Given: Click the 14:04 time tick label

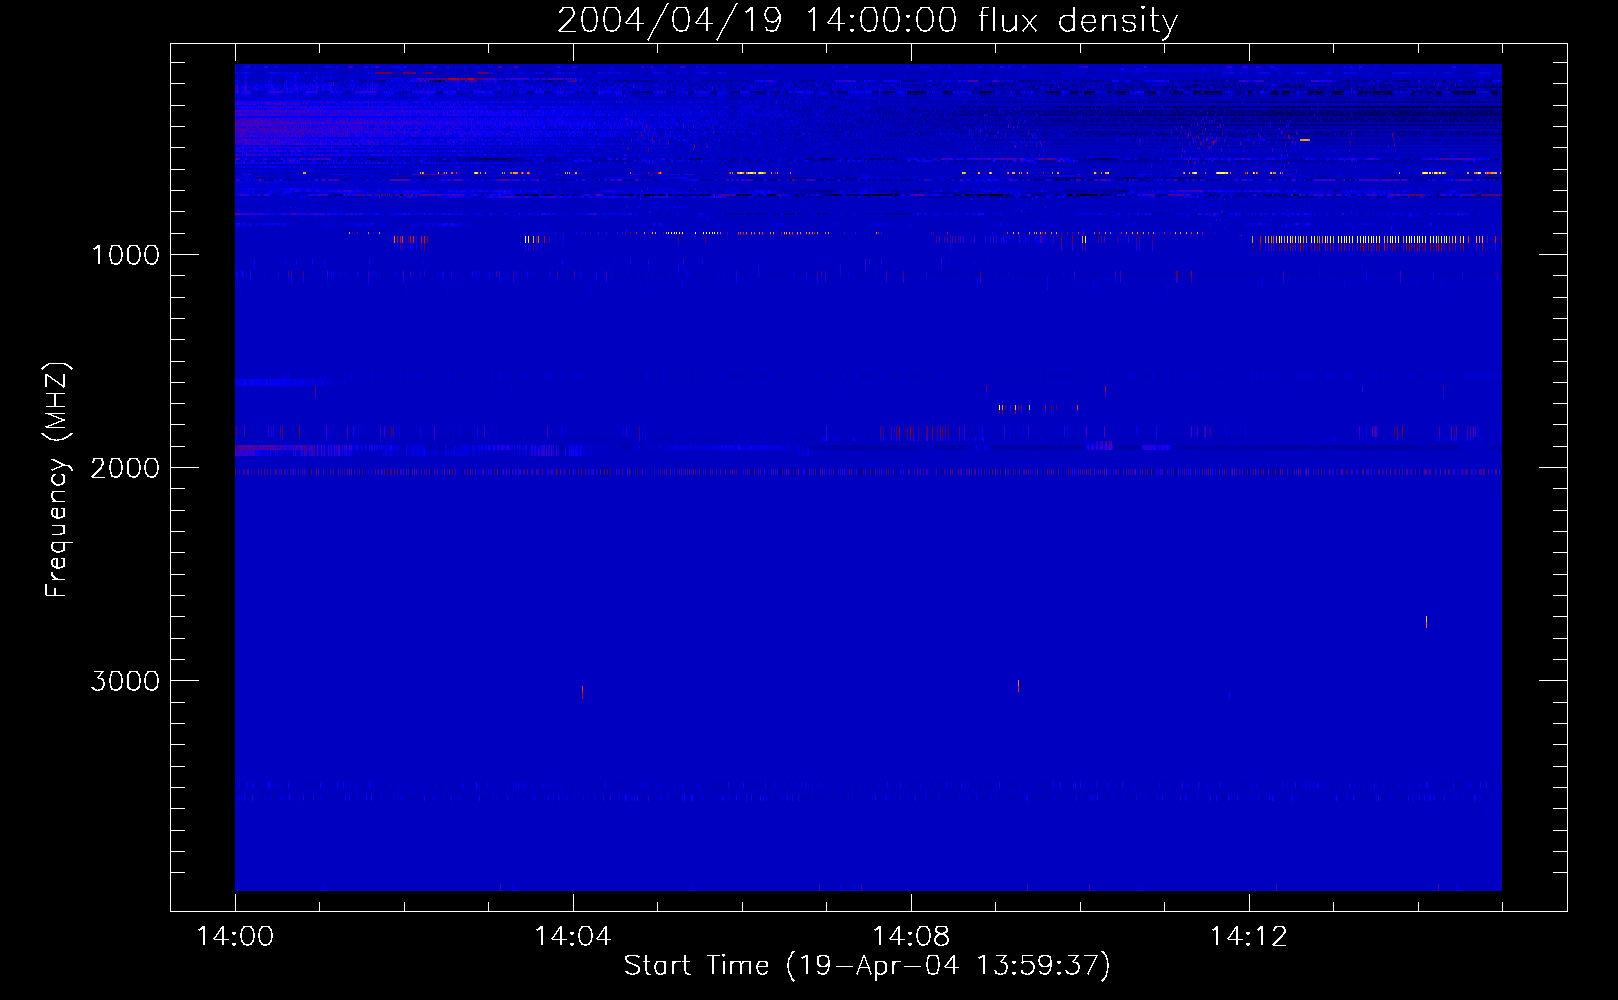Looking at the screenshot, I should click(573, 937).
